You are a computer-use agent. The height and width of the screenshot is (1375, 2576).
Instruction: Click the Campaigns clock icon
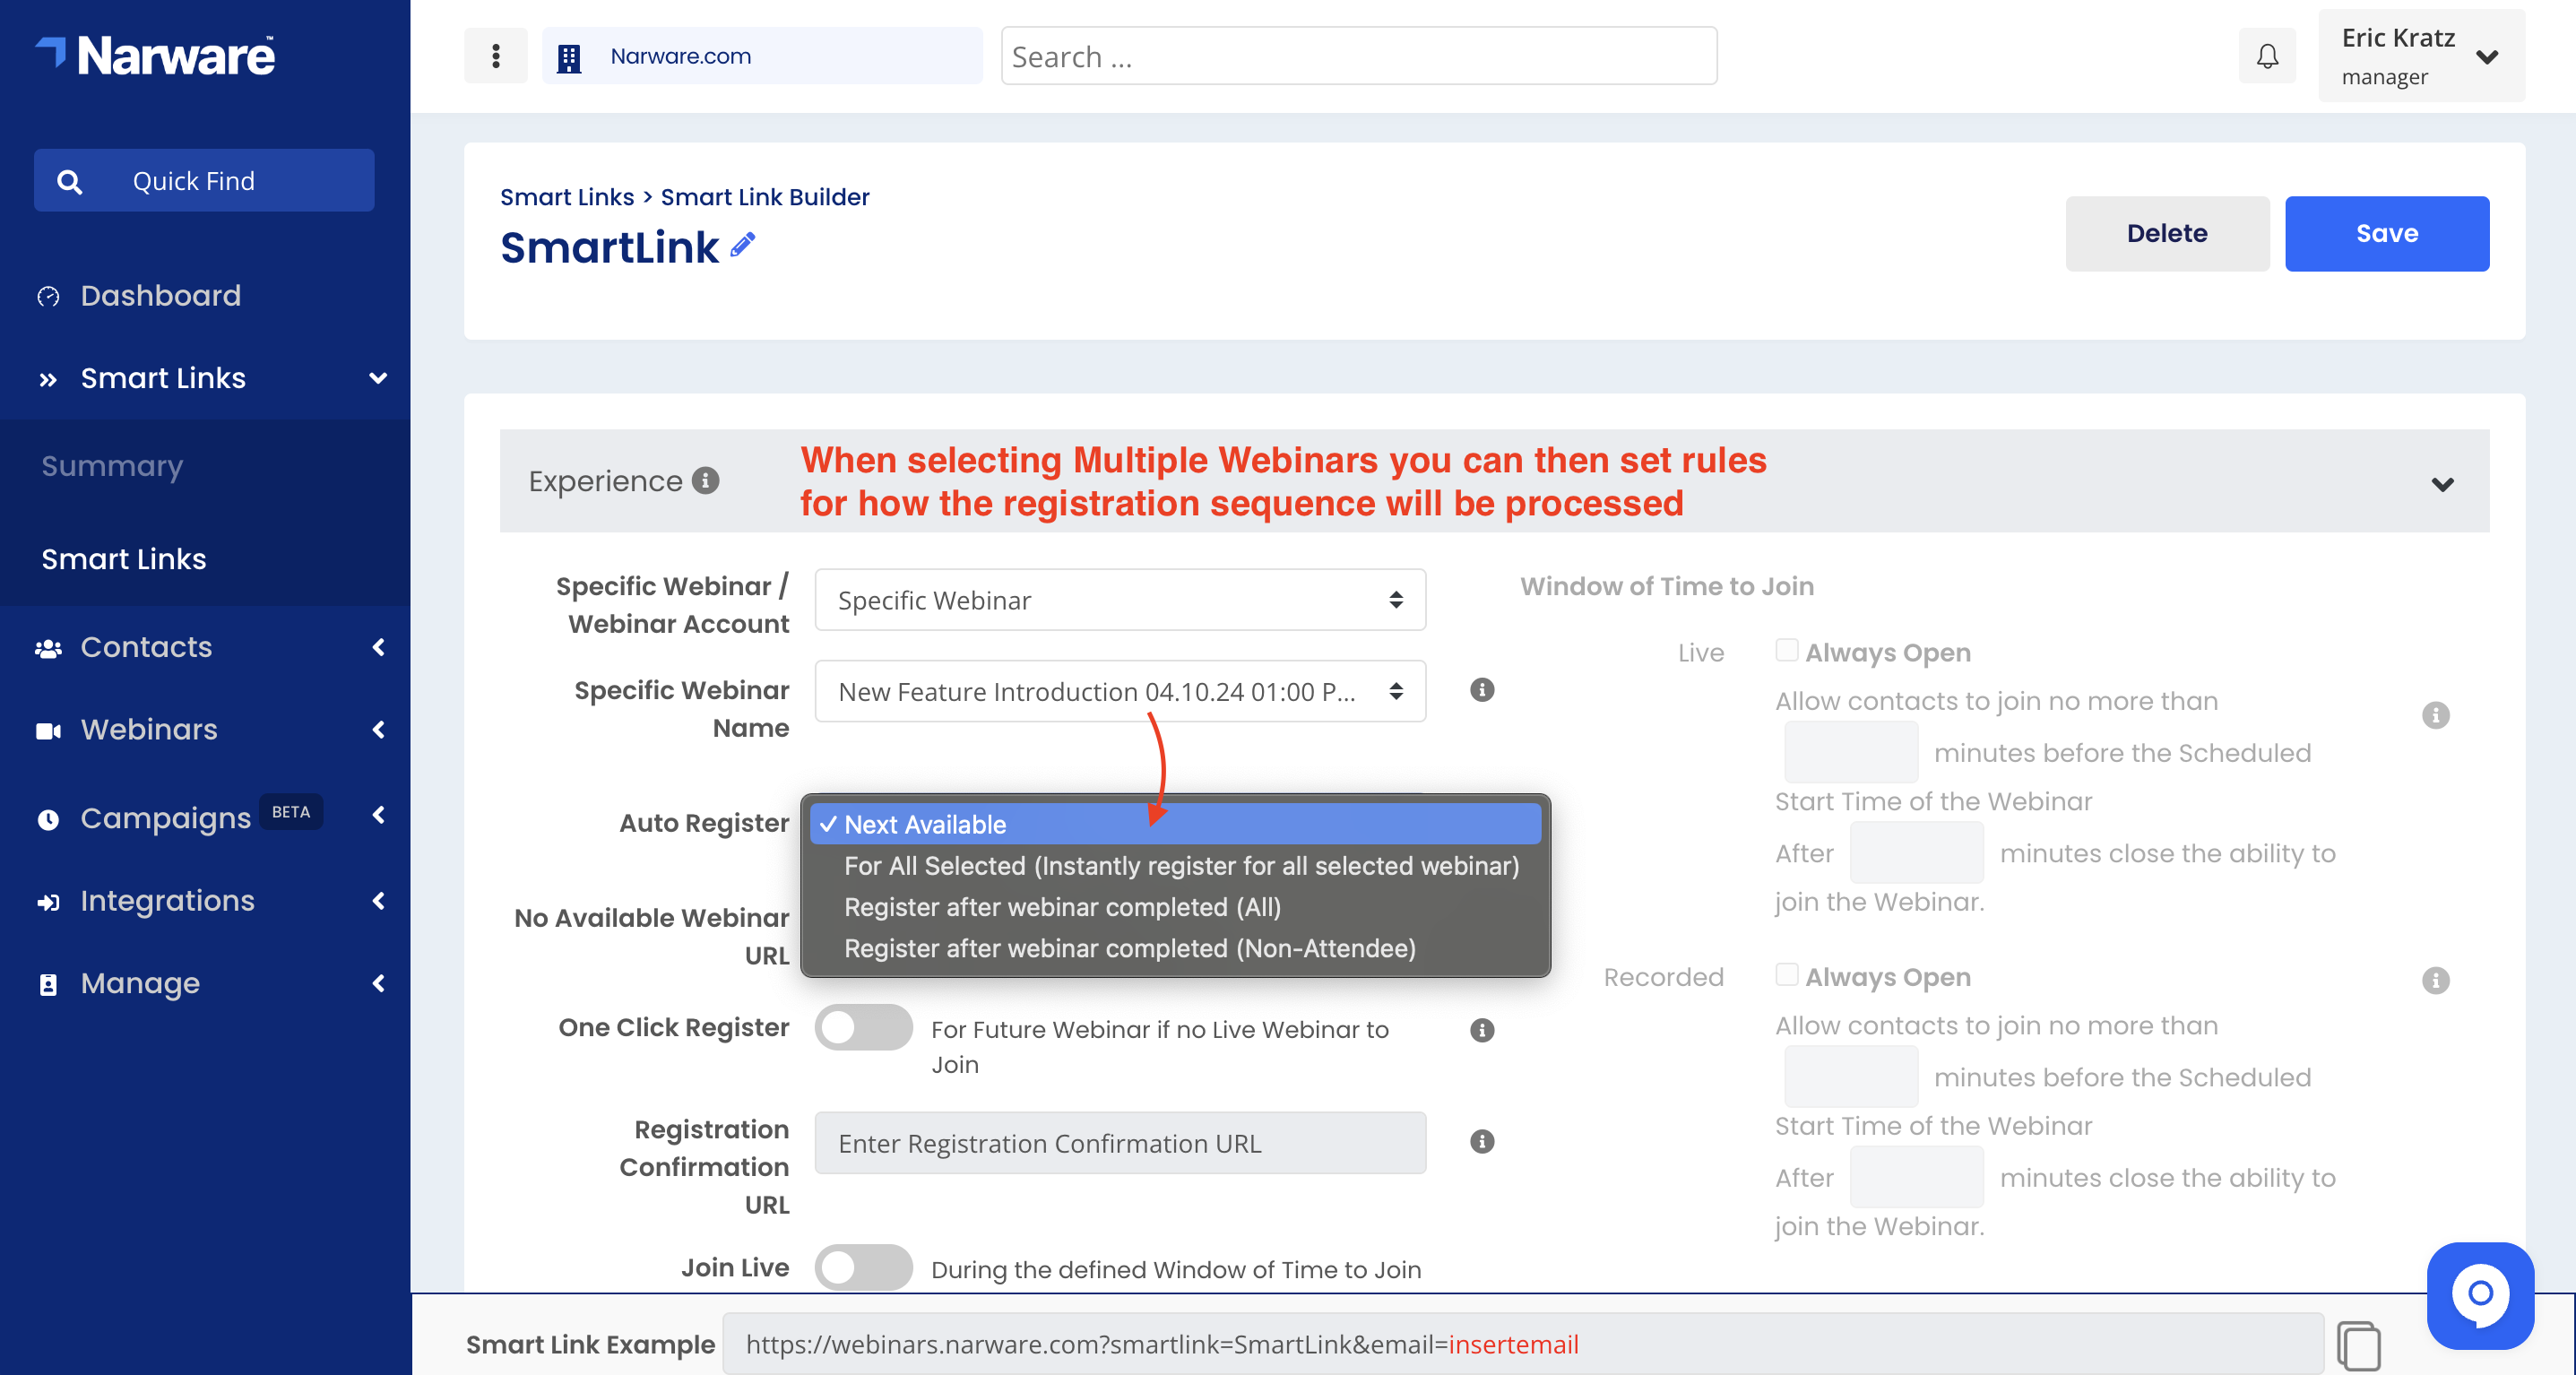(48, 820)
